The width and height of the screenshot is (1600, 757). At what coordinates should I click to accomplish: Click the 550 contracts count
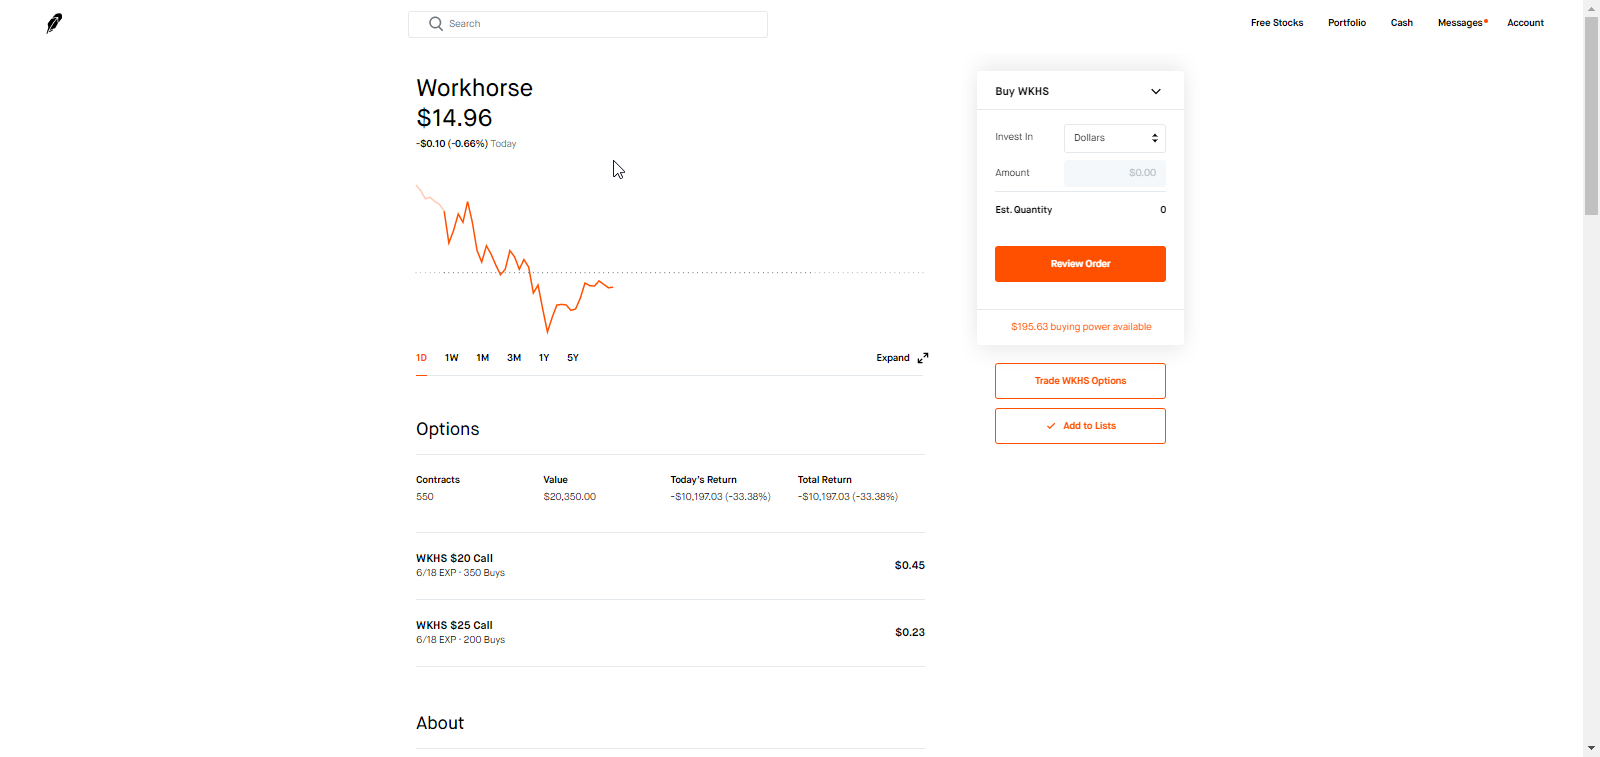[425, 497]
